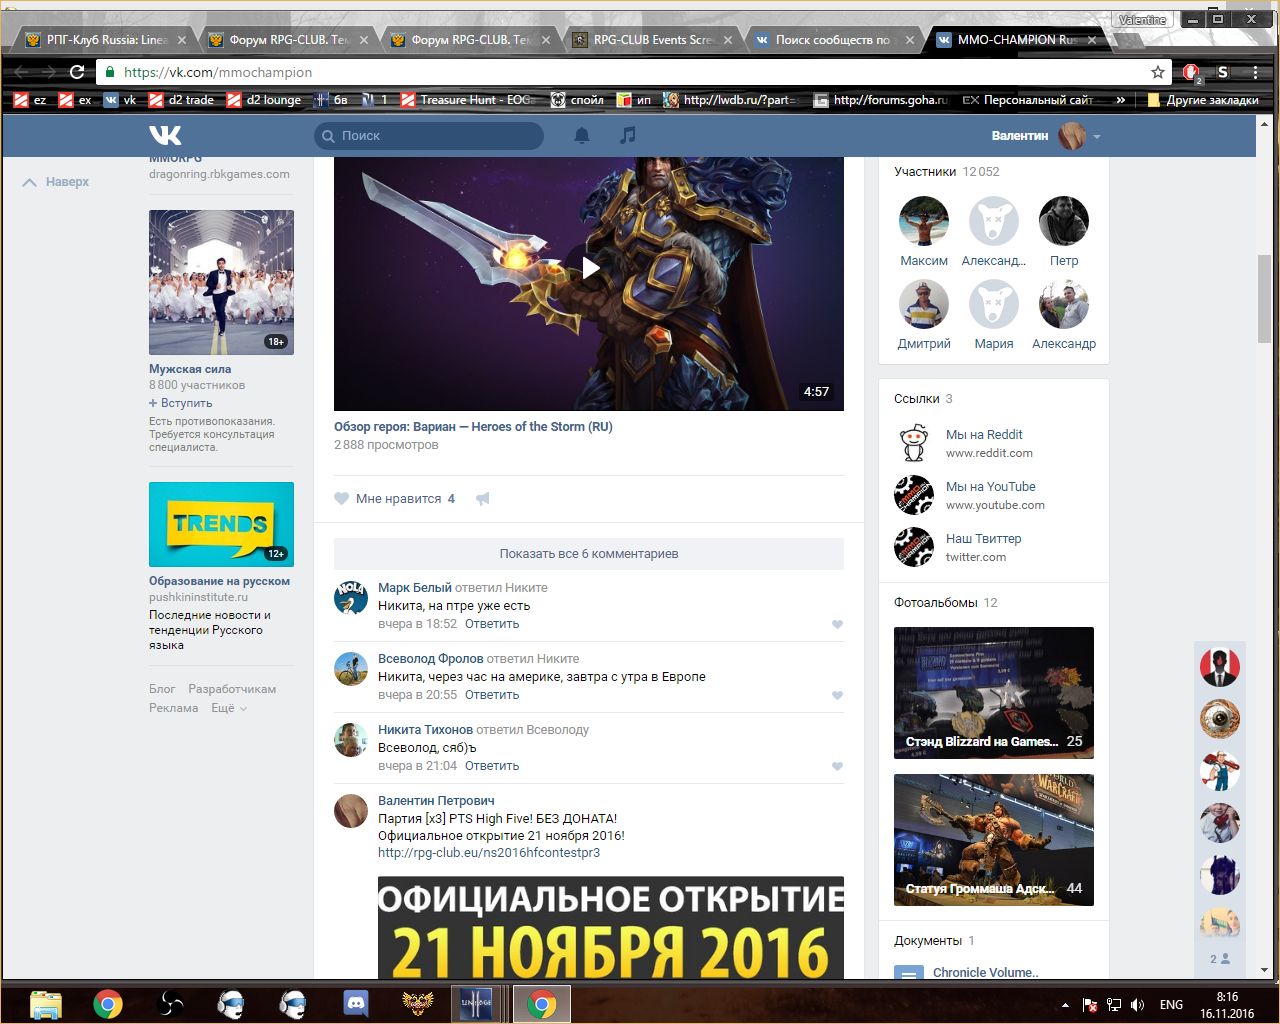This screenshot has height=1024, width=1280.
Task: Like the video post with heart icon
Action: pos(342,498)
